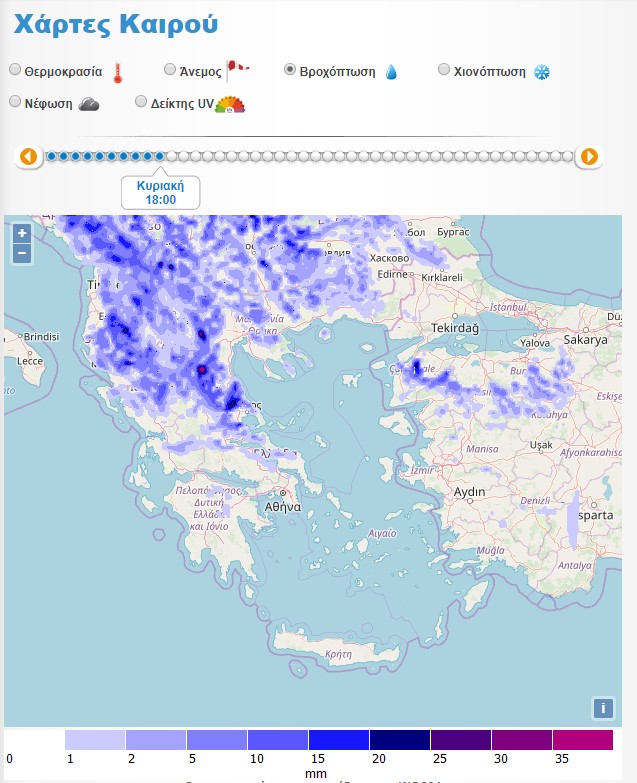Click the snowflake icon for Χιονόπτωση
Image resolution: width=637 pixels, height=783 pixels.
pyautogui.click(x=541, y=72)
